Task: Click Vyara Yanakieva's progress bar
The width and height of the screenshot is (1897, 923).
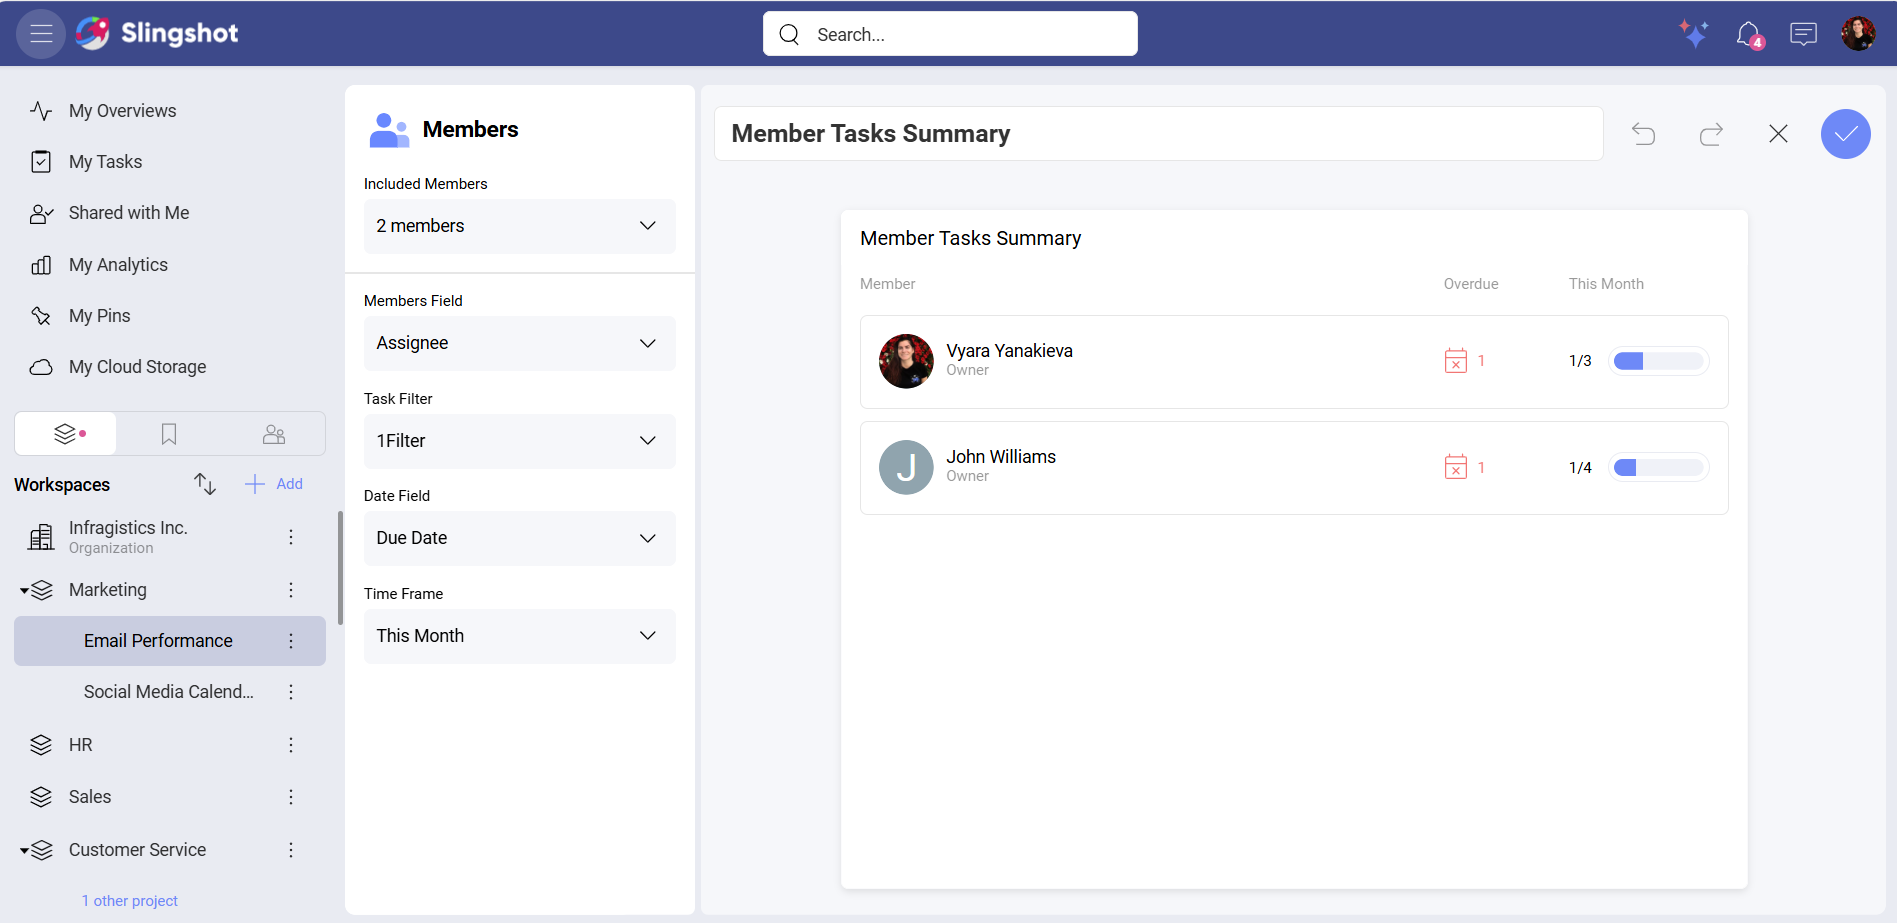Action: (1658, 360)
